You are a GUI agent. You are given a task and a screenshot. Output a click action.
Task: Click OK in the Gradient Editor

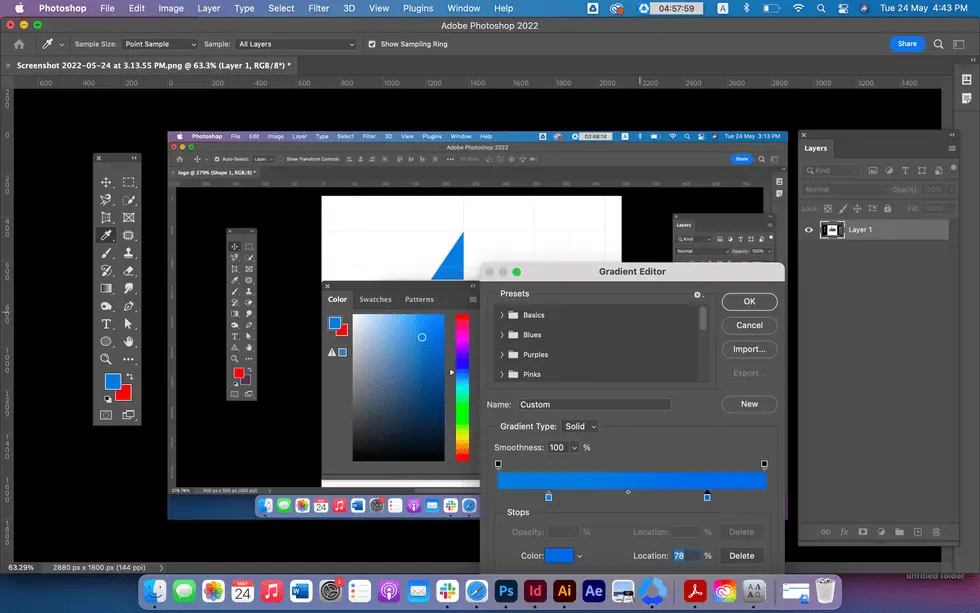point(749,301)
